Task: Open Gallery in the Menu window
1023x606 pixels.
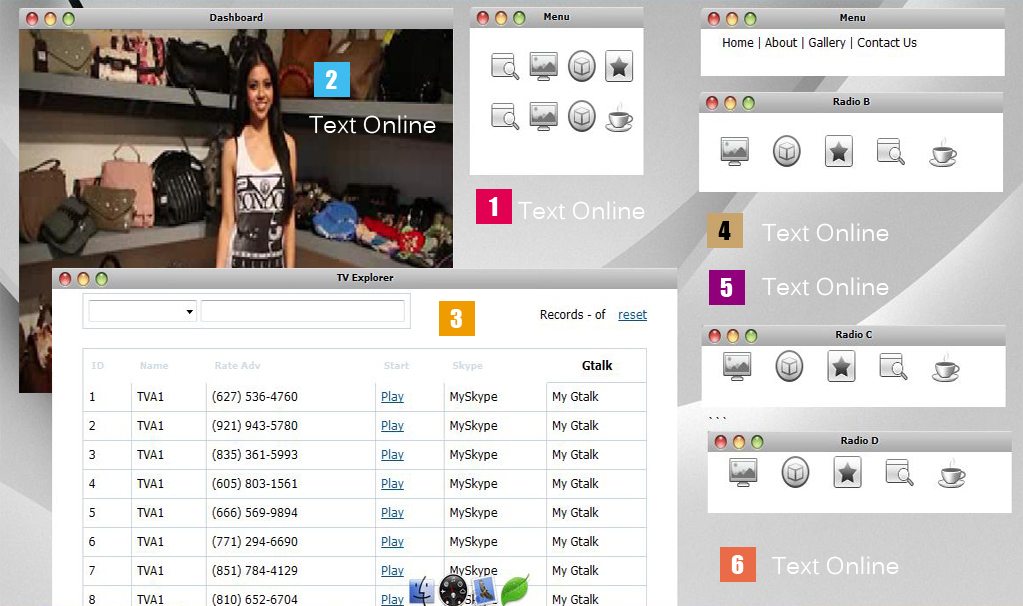Action: click(827, 43)
